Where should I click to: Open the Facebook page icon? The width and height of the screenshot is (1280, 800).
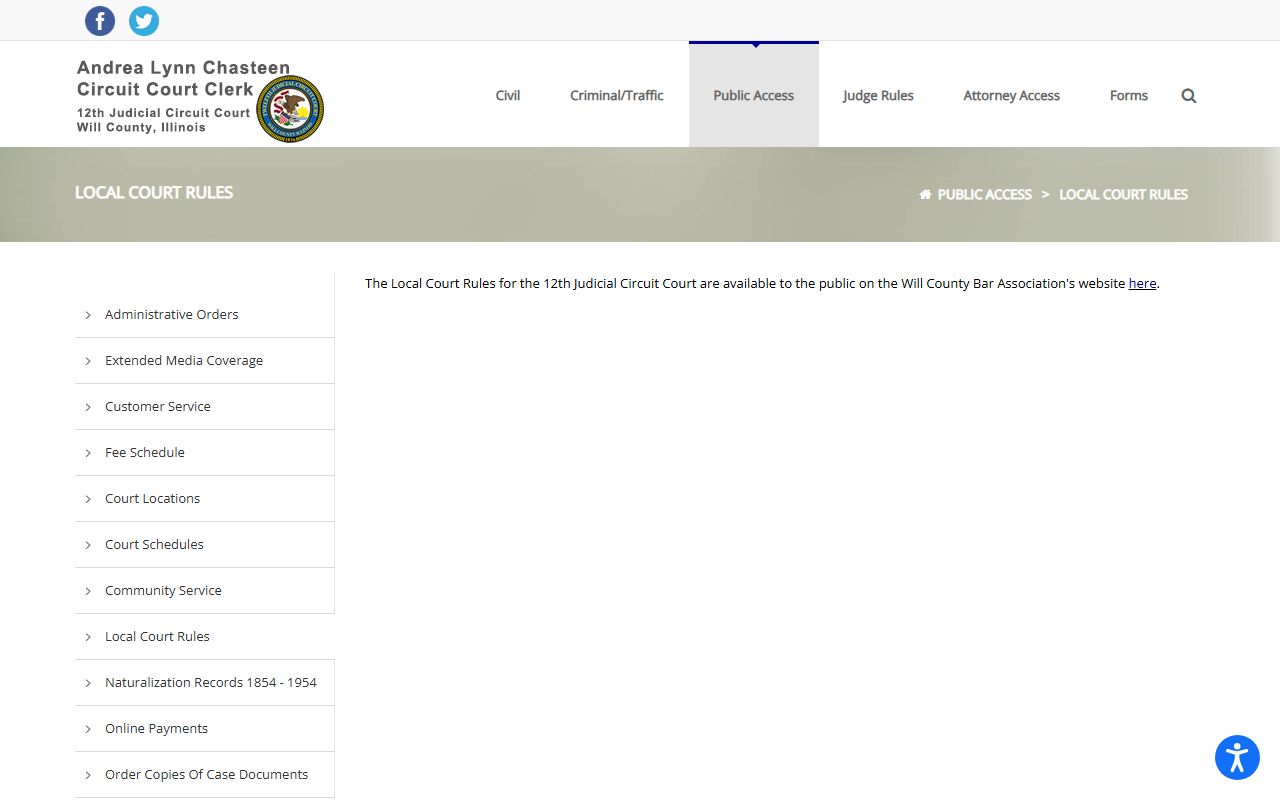pyautogui.click(x=100, y=21)
